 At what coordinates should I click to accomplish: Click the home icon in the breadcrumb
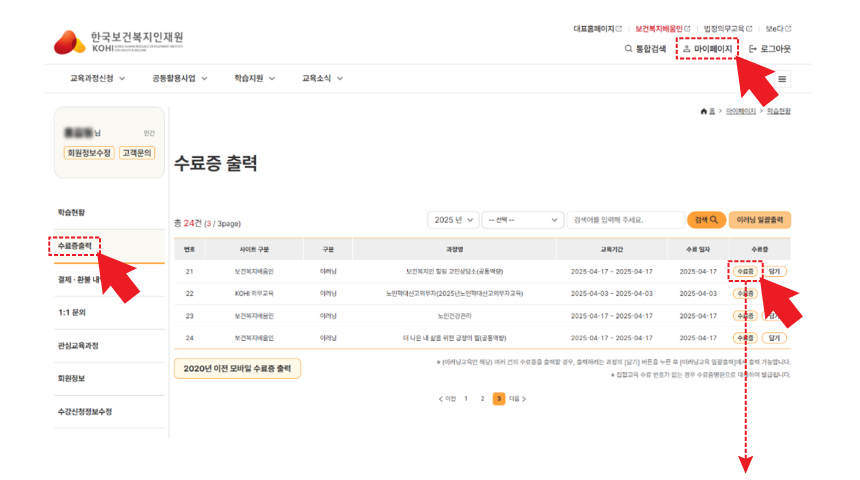704,111
